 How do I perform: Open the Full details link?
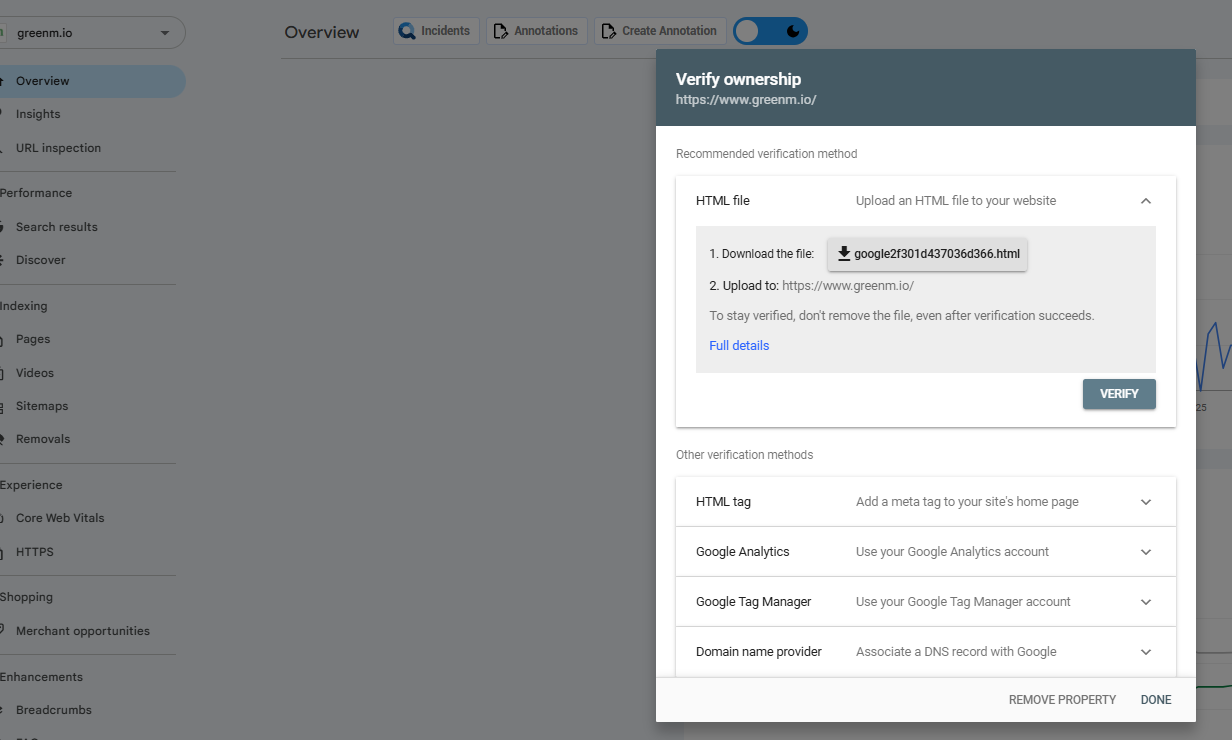[739, 346]
